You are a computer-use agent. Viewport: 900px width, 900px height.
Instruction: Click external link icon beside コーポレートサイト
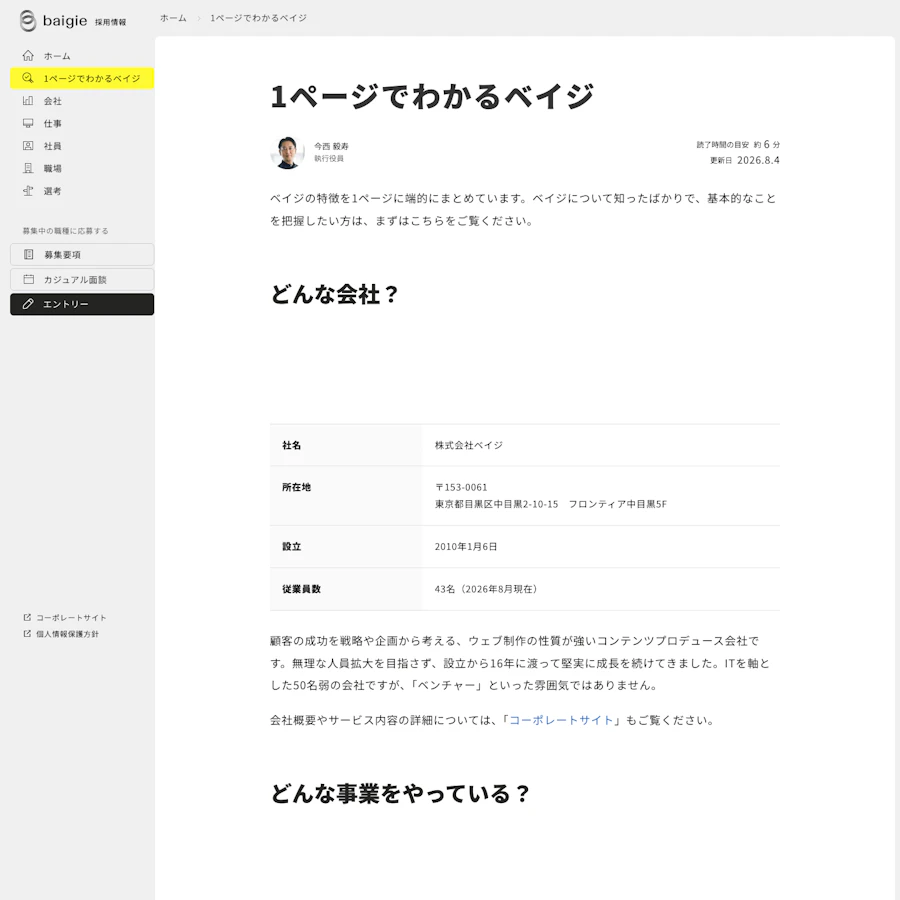pos(27,618)
